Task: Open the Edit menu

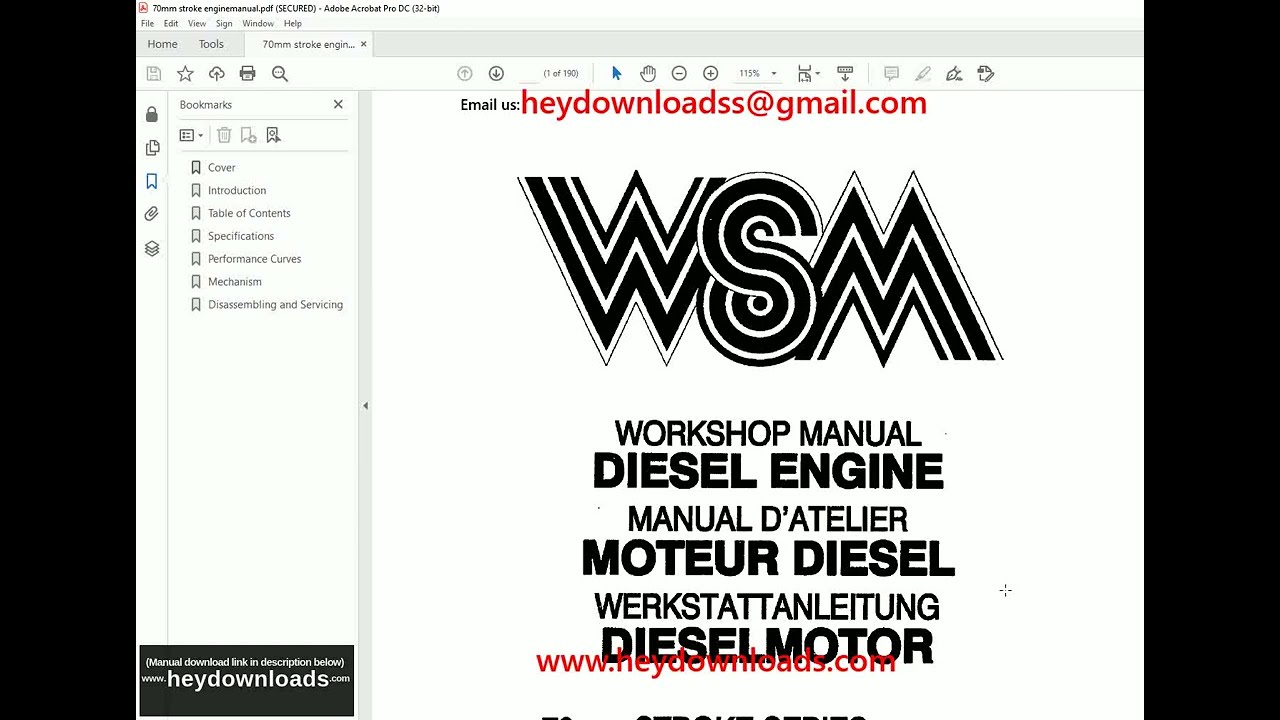Action: click(171, 23)
